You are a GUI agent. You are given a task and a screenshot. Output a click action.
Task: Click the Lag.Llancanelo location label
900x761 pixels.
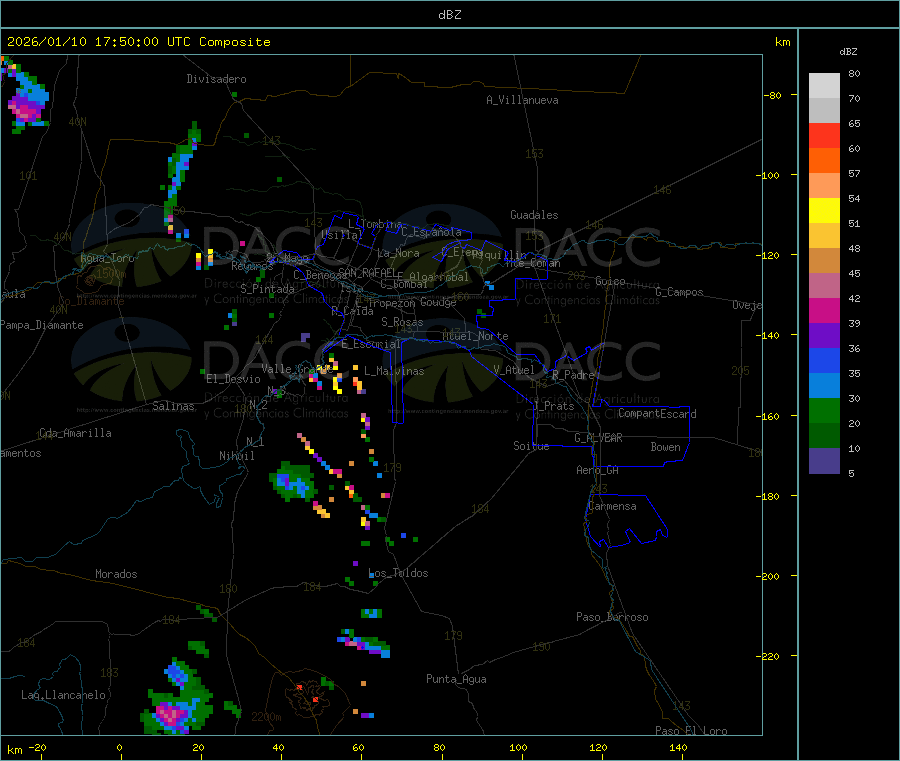click(x=64, y=695)
